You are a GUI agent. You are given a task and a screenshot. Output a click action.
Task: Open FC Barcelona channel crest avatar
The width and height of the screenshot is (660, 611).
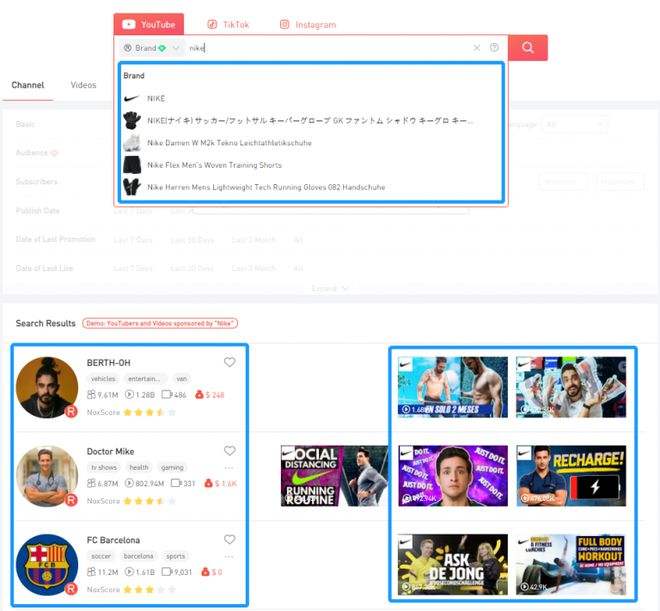click(47, 565)
